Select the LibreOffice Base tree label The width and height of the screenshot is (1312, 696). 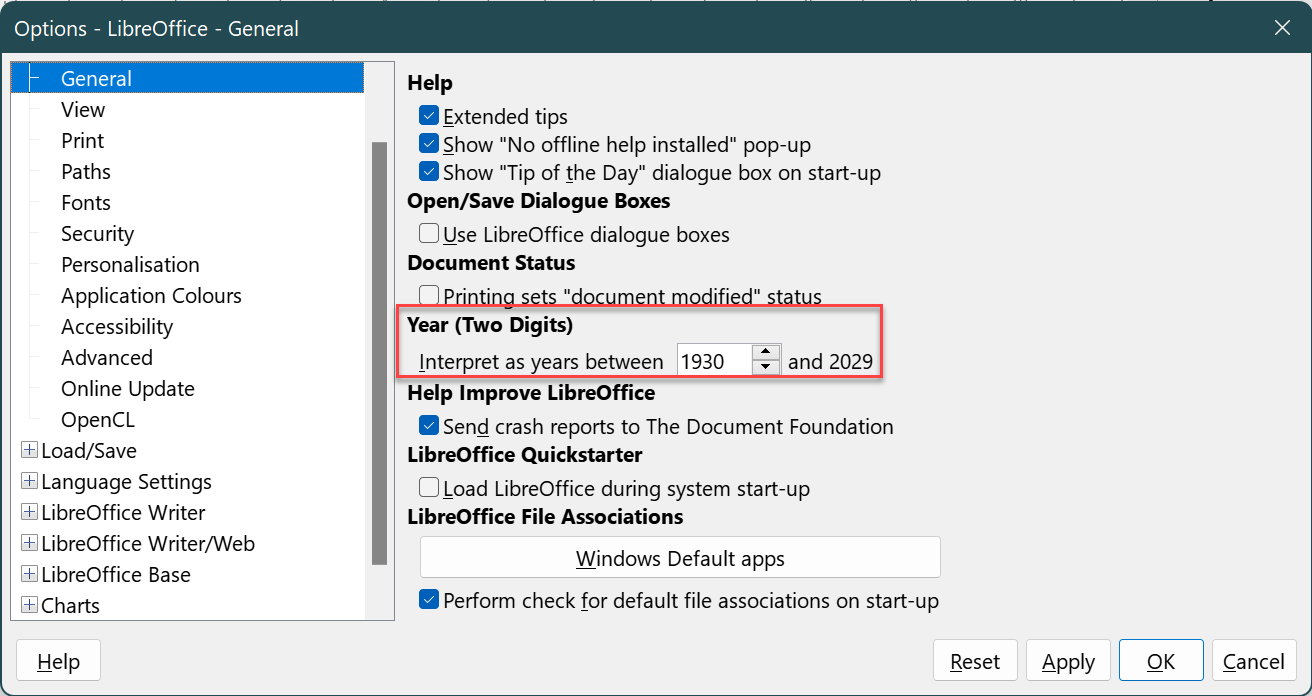pos(116,575)
